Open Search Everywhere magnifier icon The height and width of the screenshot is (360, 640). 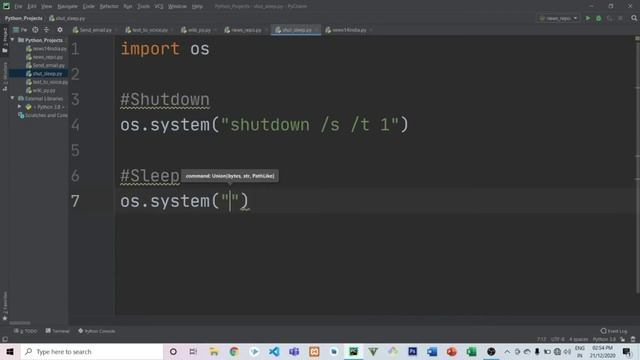point(634,18)
